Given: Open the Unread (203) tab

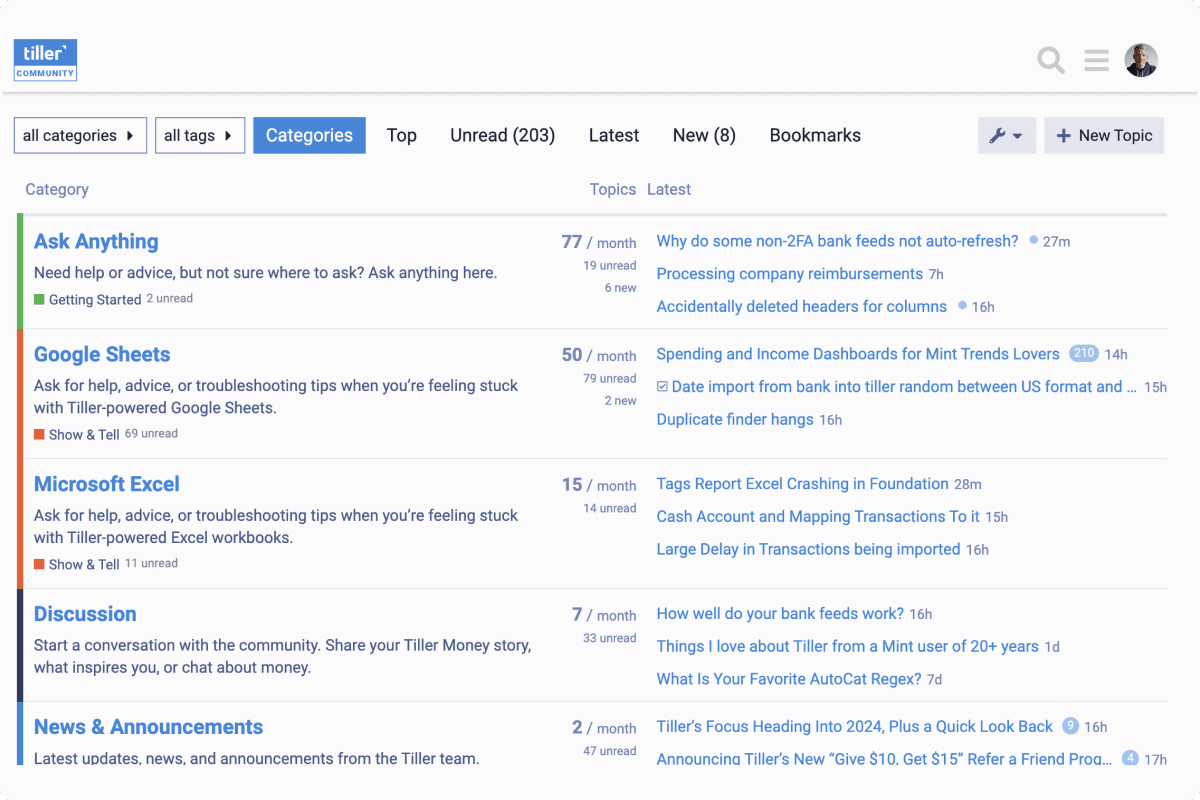Looking at the screenshot, I should (502, 136).
